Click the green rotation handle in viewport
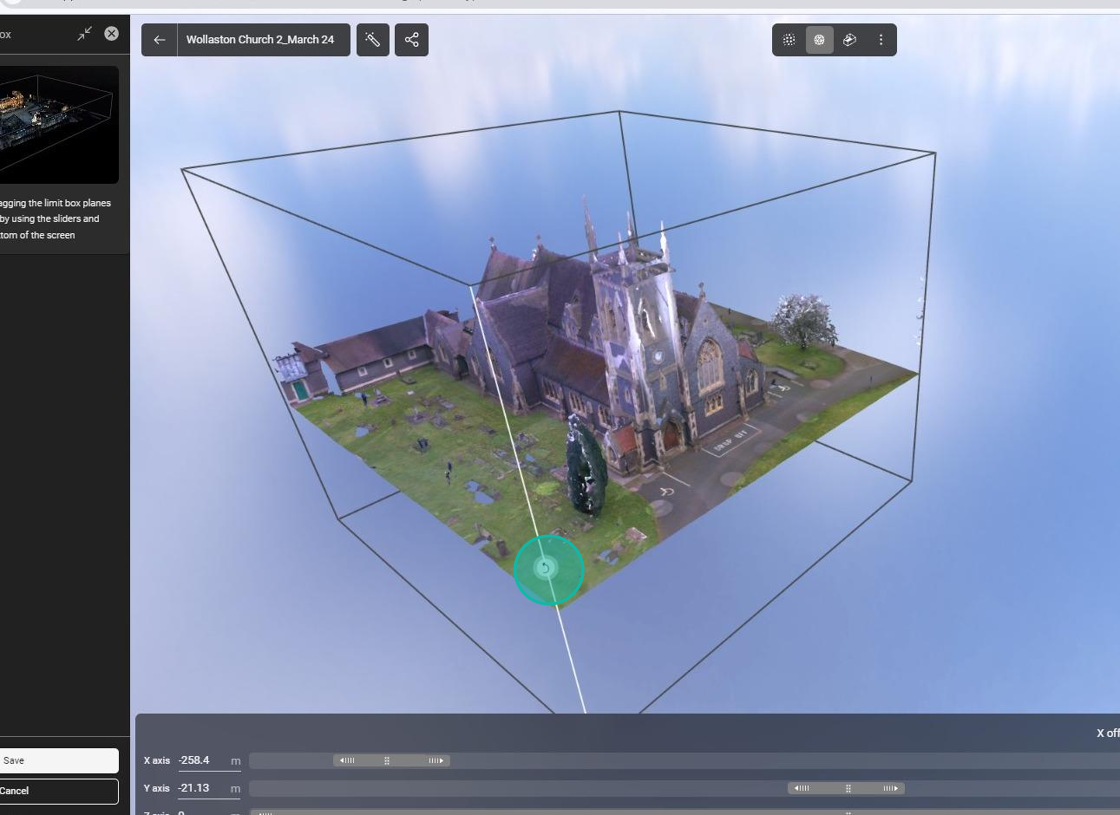Viewport: 1120px width, 815px height. (x=549, y=569)
